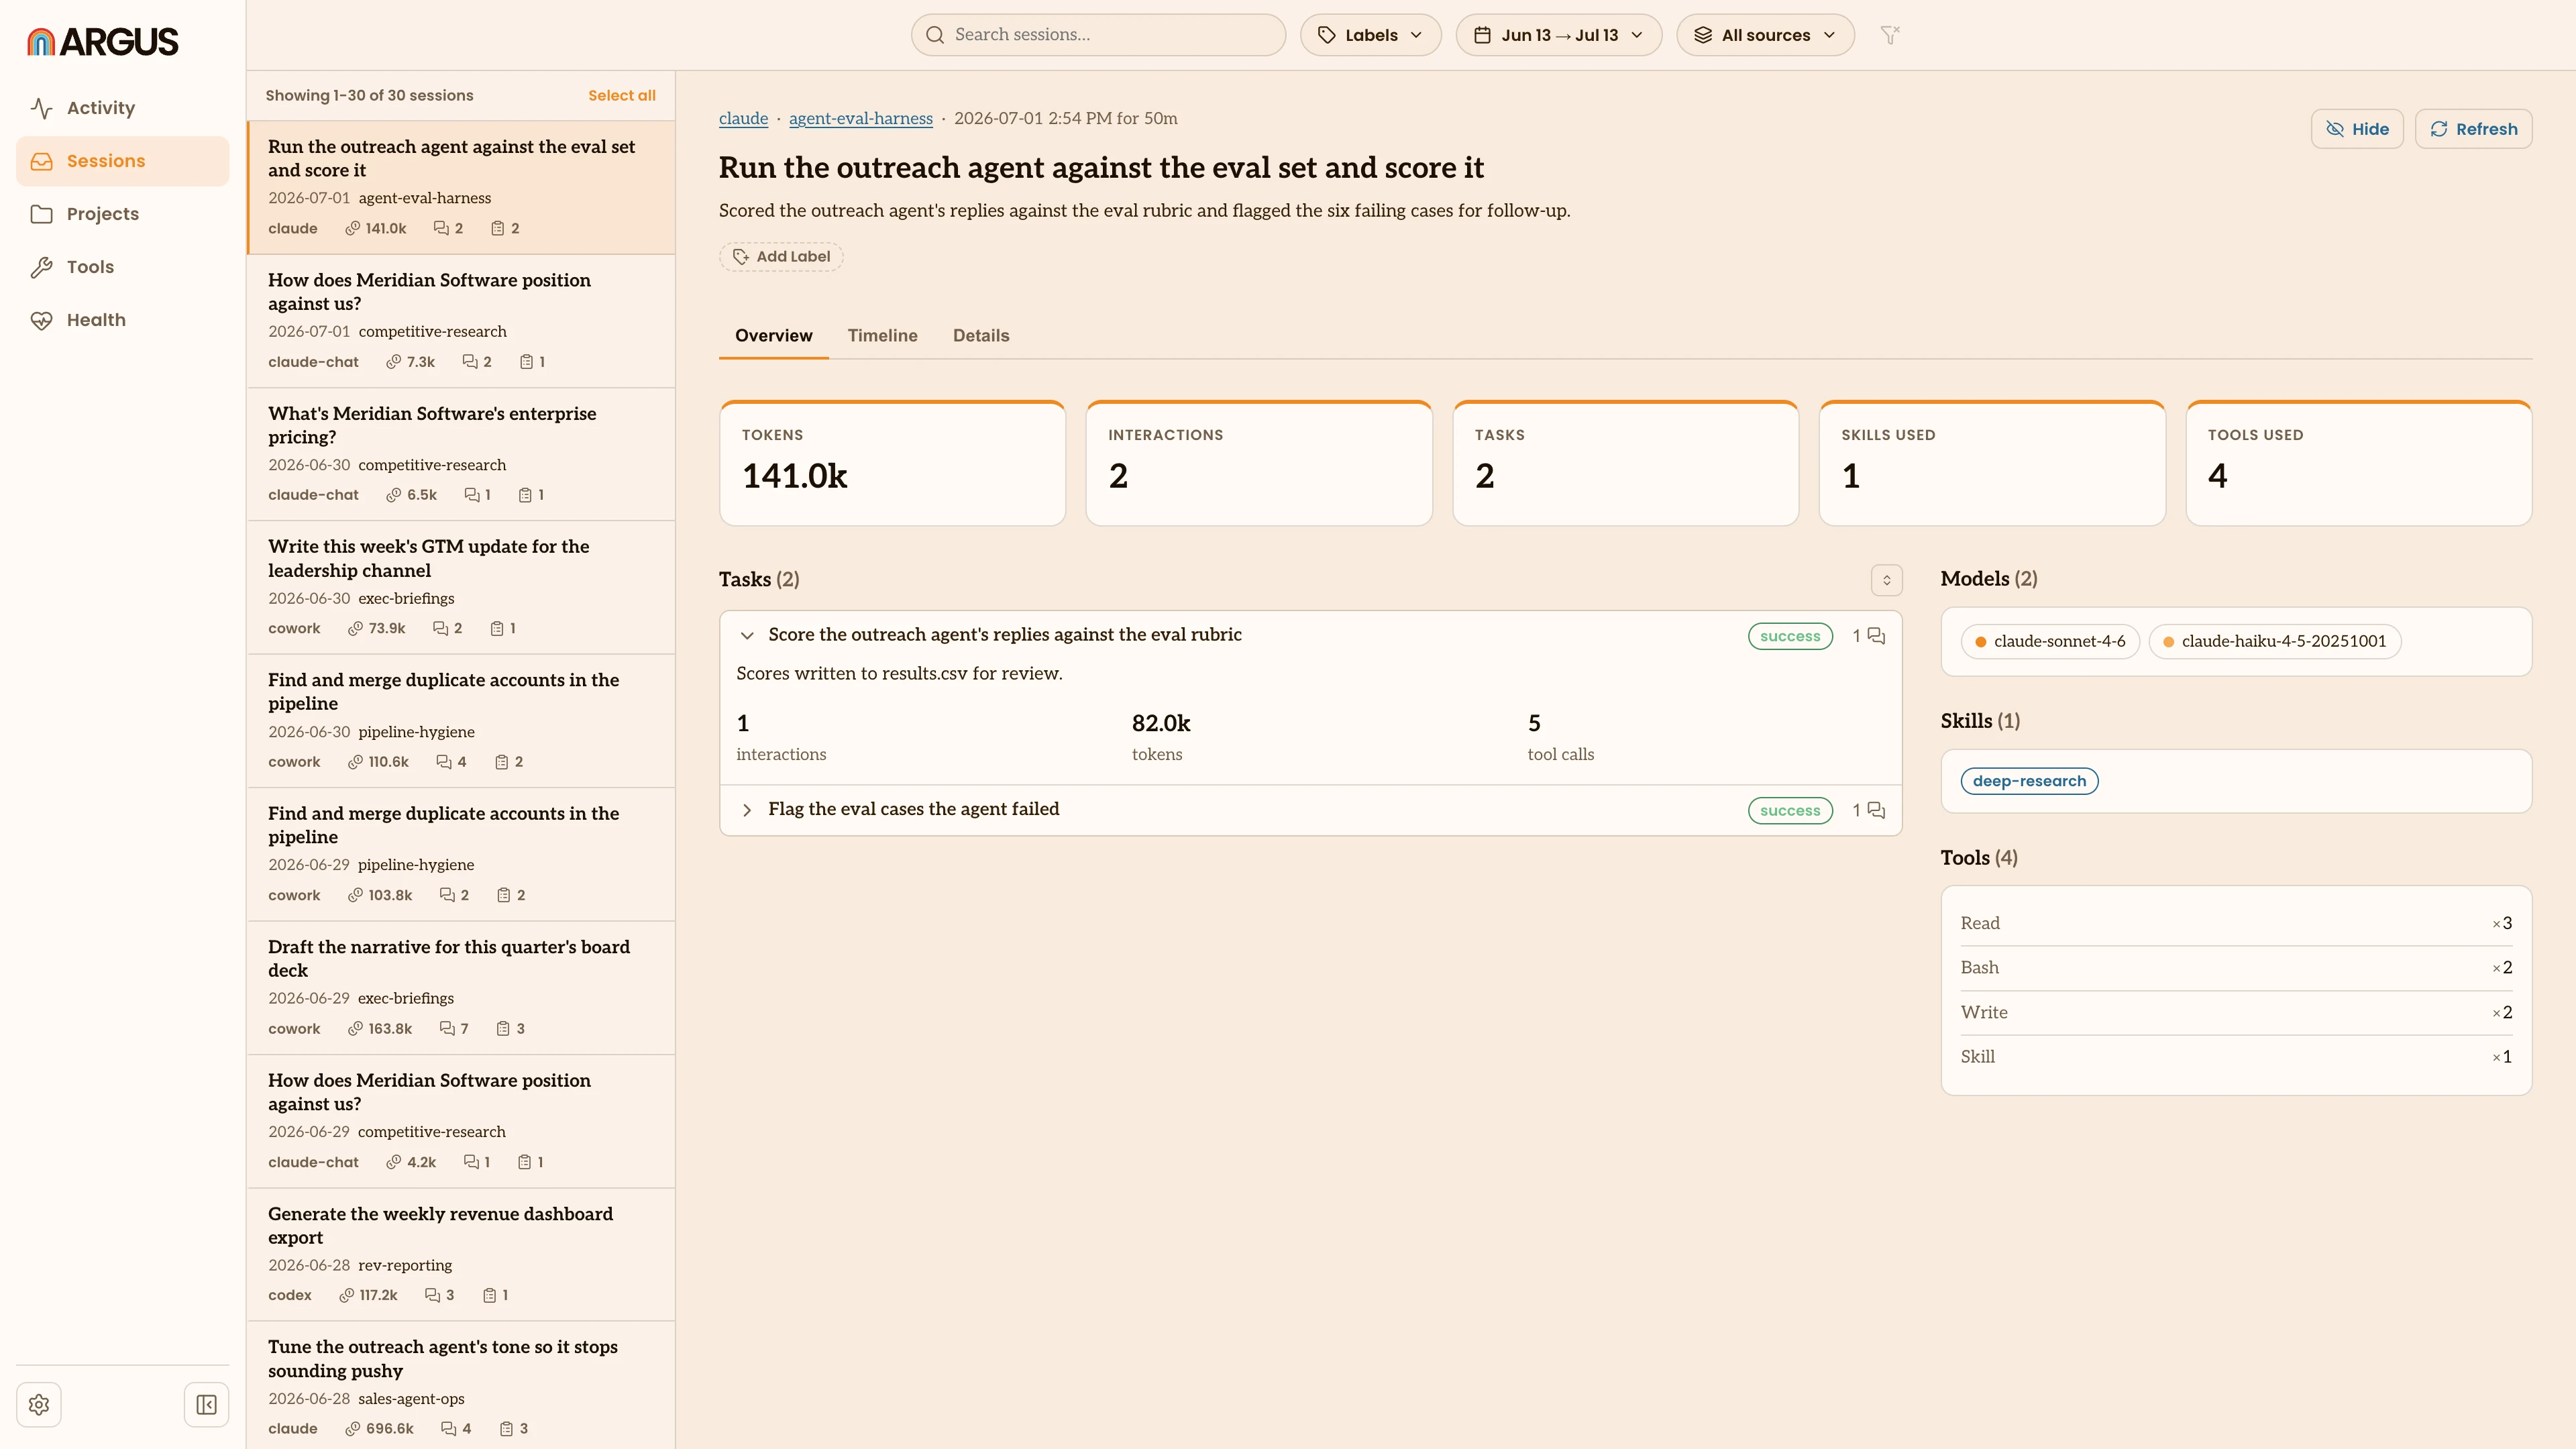The image size is (2576, 1449).
Task: Click tasks clipboard icon in 110.6k row
Action: click(502, 762)
